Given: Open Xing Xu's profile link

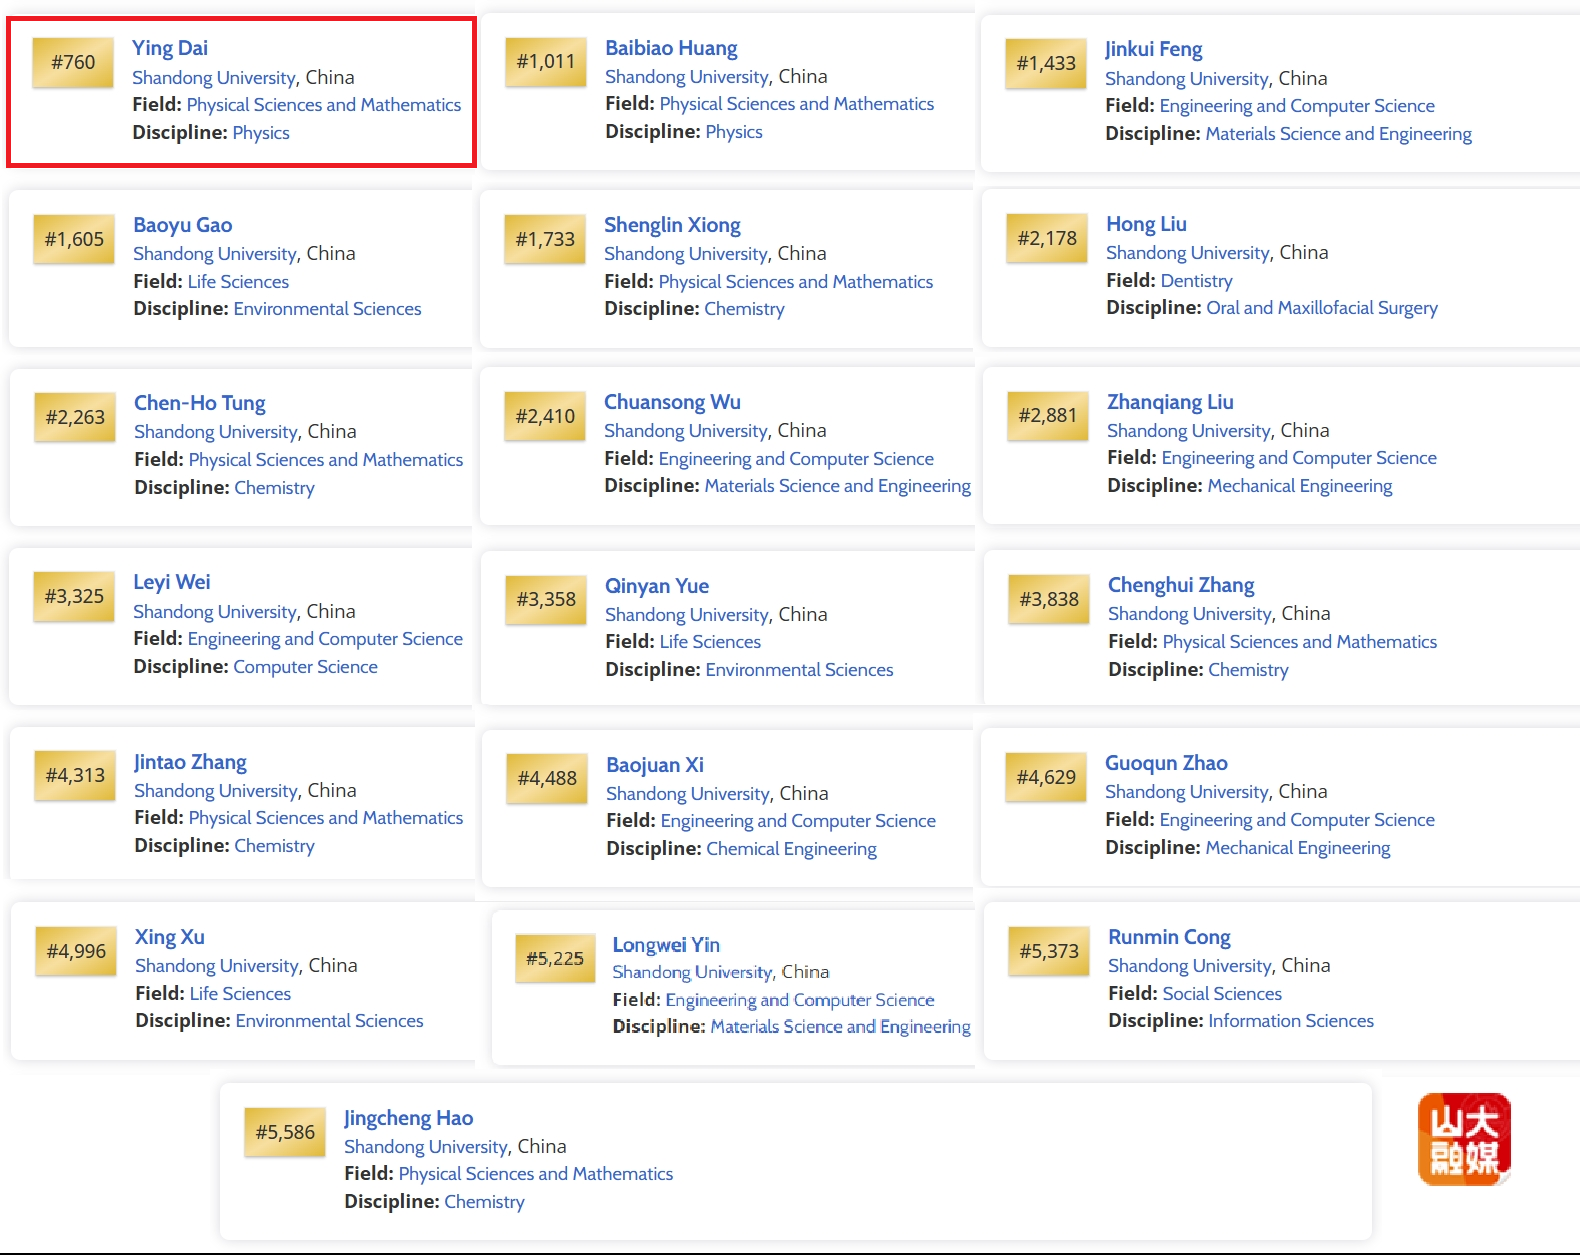Looking at the screenshot, I should (x=170, y=937).
